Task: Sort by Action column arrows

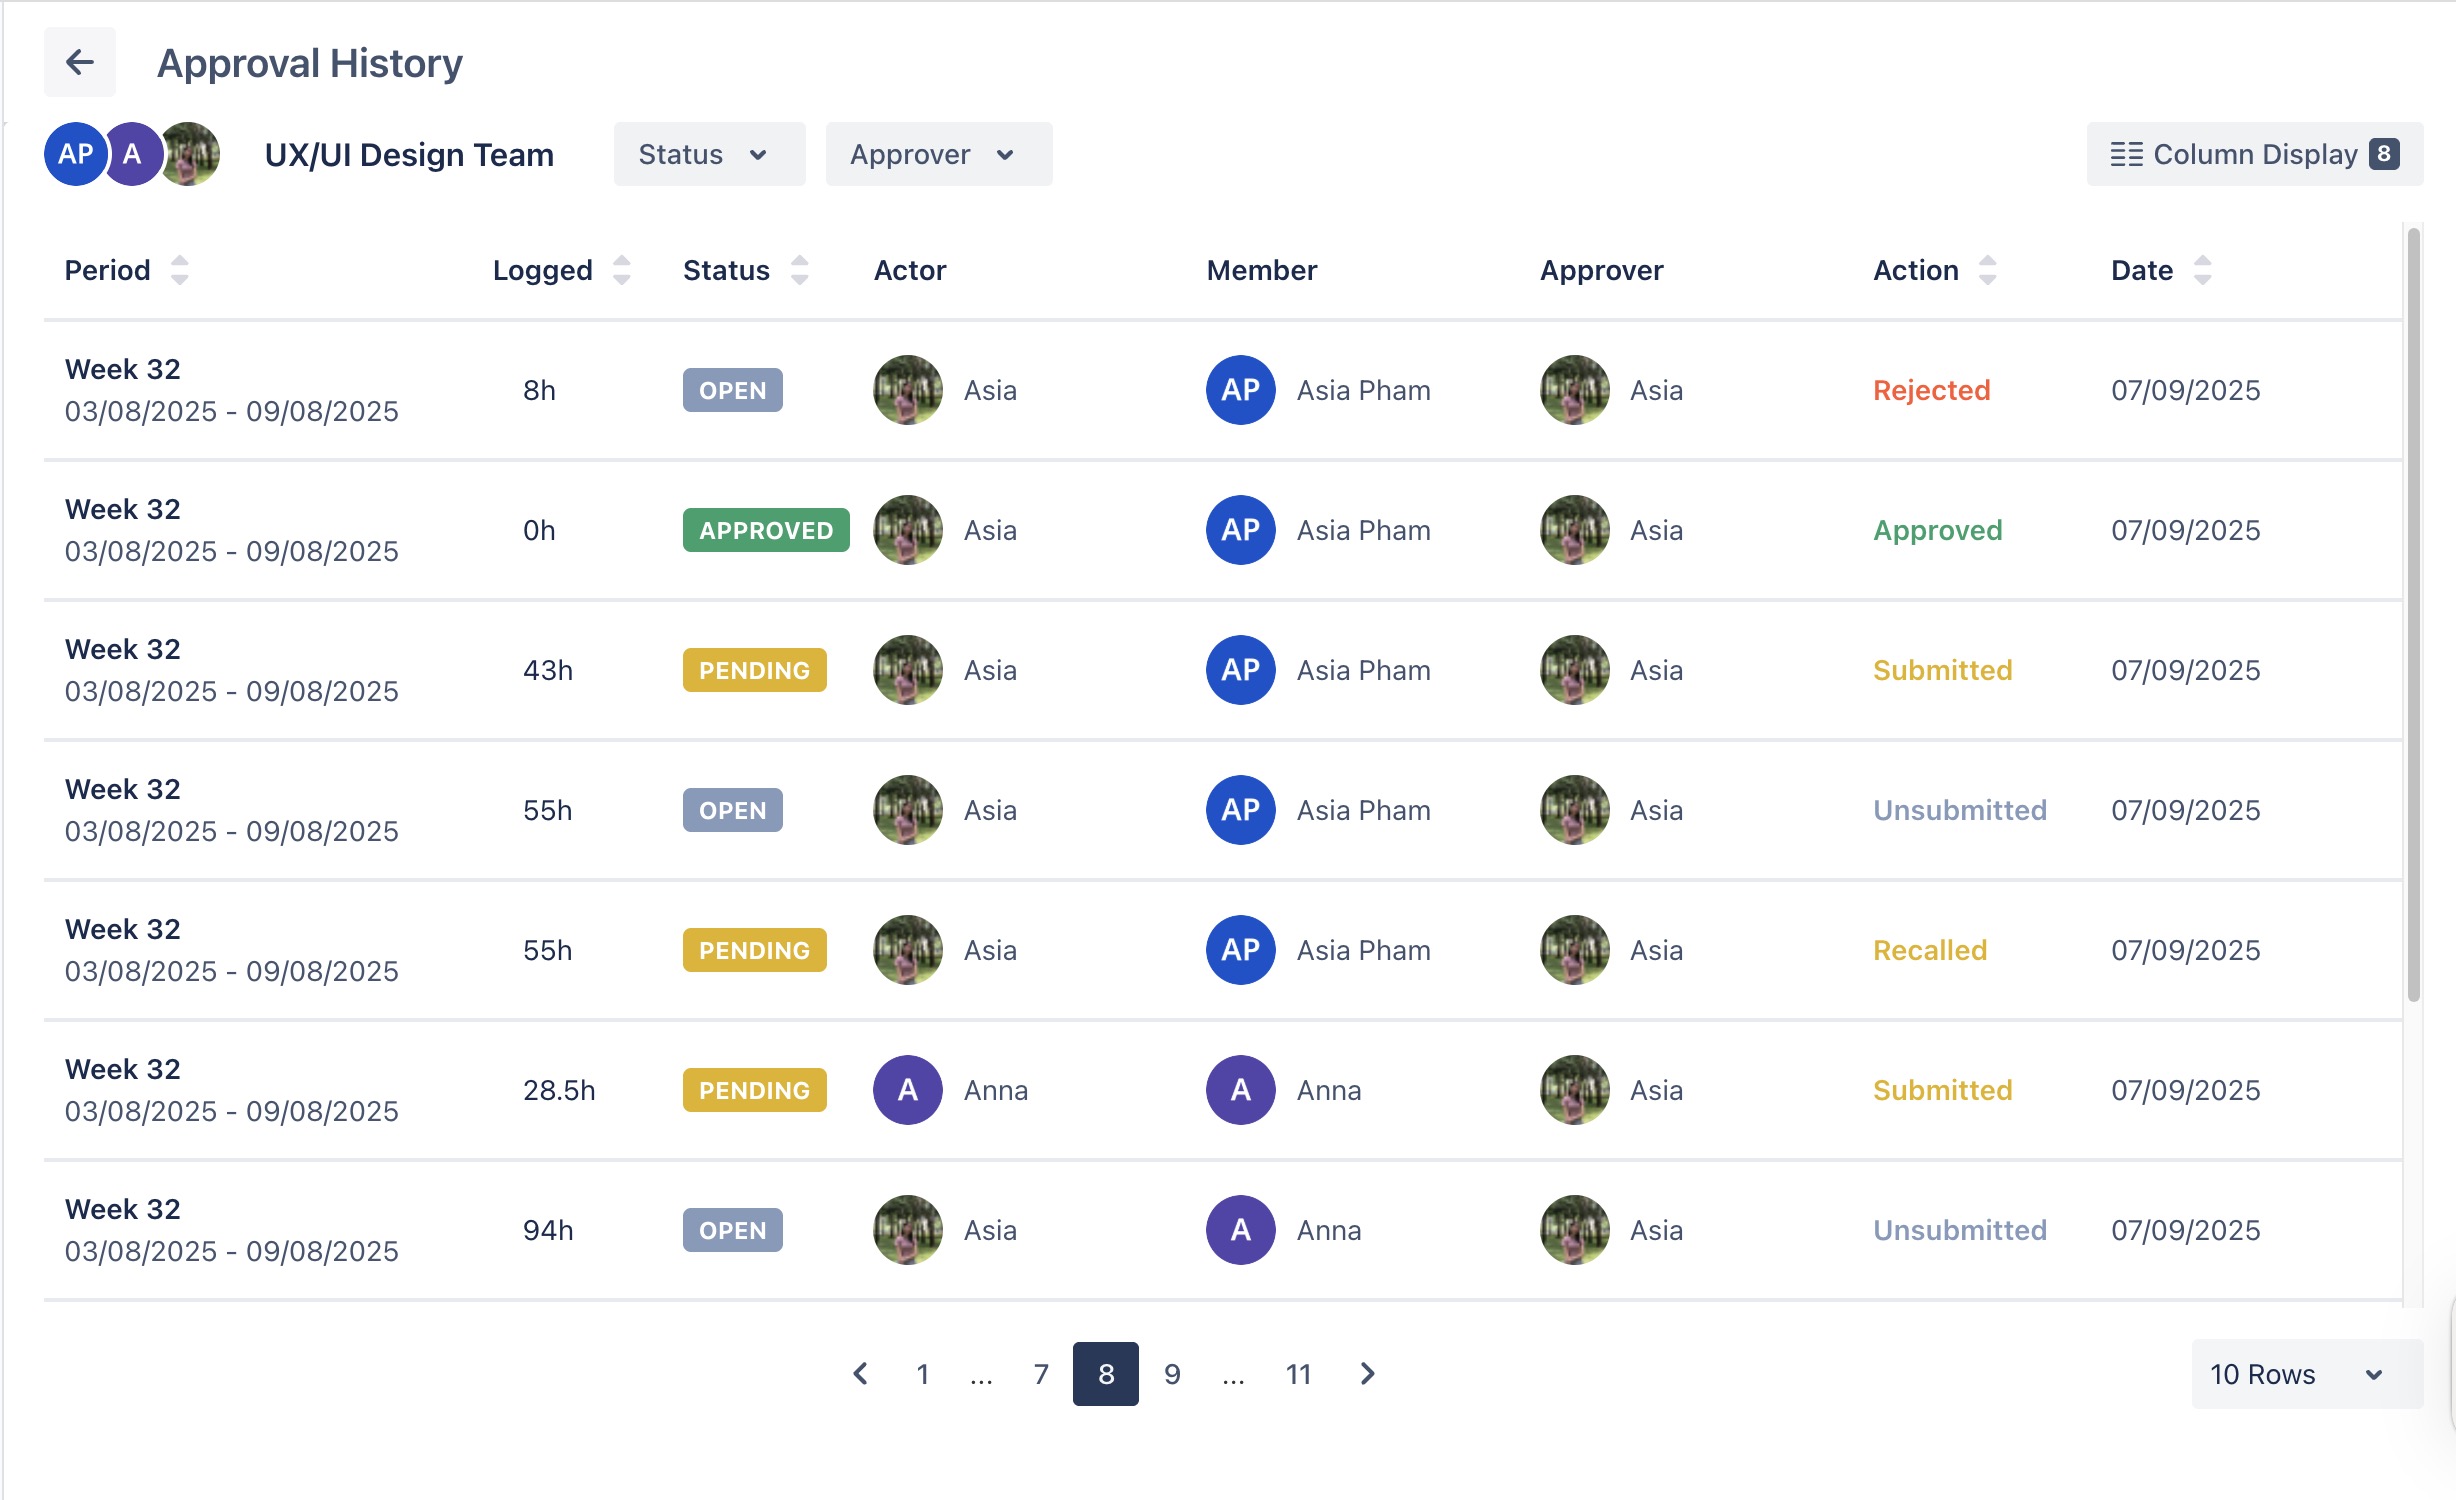Action: (x=1987, y=270)
